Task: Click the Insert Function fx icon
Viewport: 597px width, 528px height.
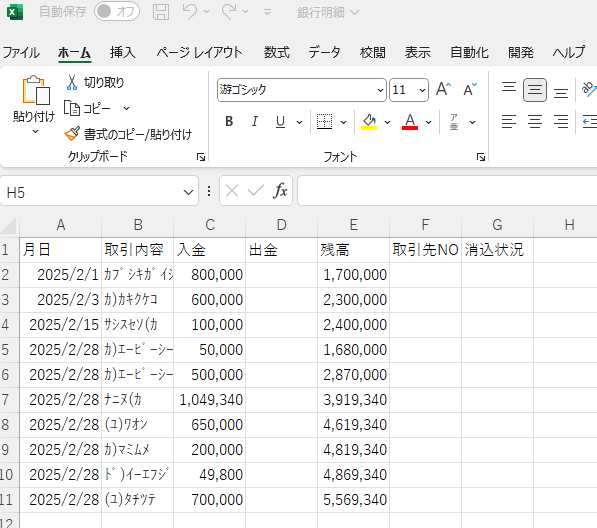Action: tap(280, 190)
